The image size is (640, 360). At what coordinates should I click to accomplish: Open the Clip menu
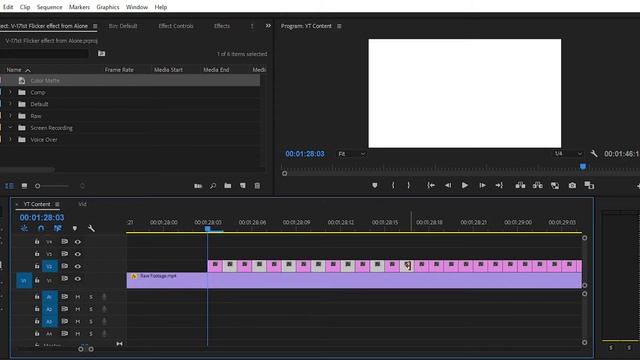[24, 7]
